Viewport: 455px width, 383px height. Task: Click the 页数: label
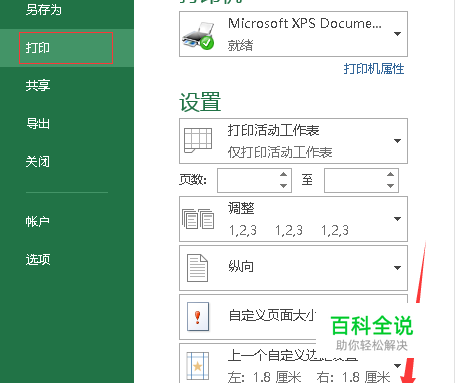point(193,180)
